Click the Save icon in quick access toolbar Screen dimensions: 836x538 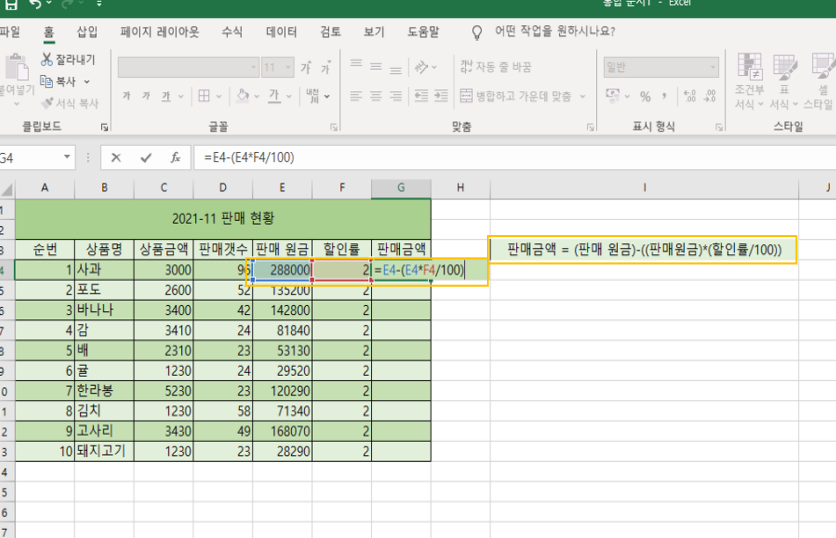click(x=11, y=4)
